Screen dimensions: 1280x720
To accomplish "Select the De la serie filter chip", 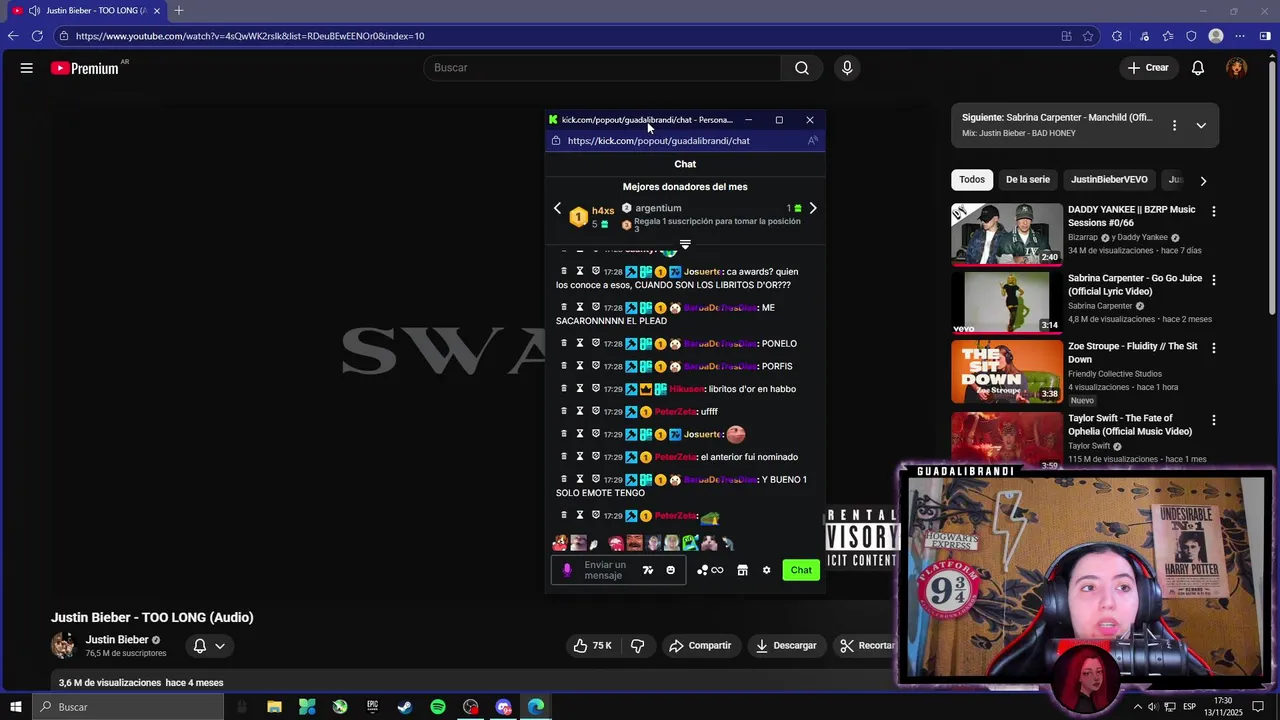I will (x=1027, y=180).
